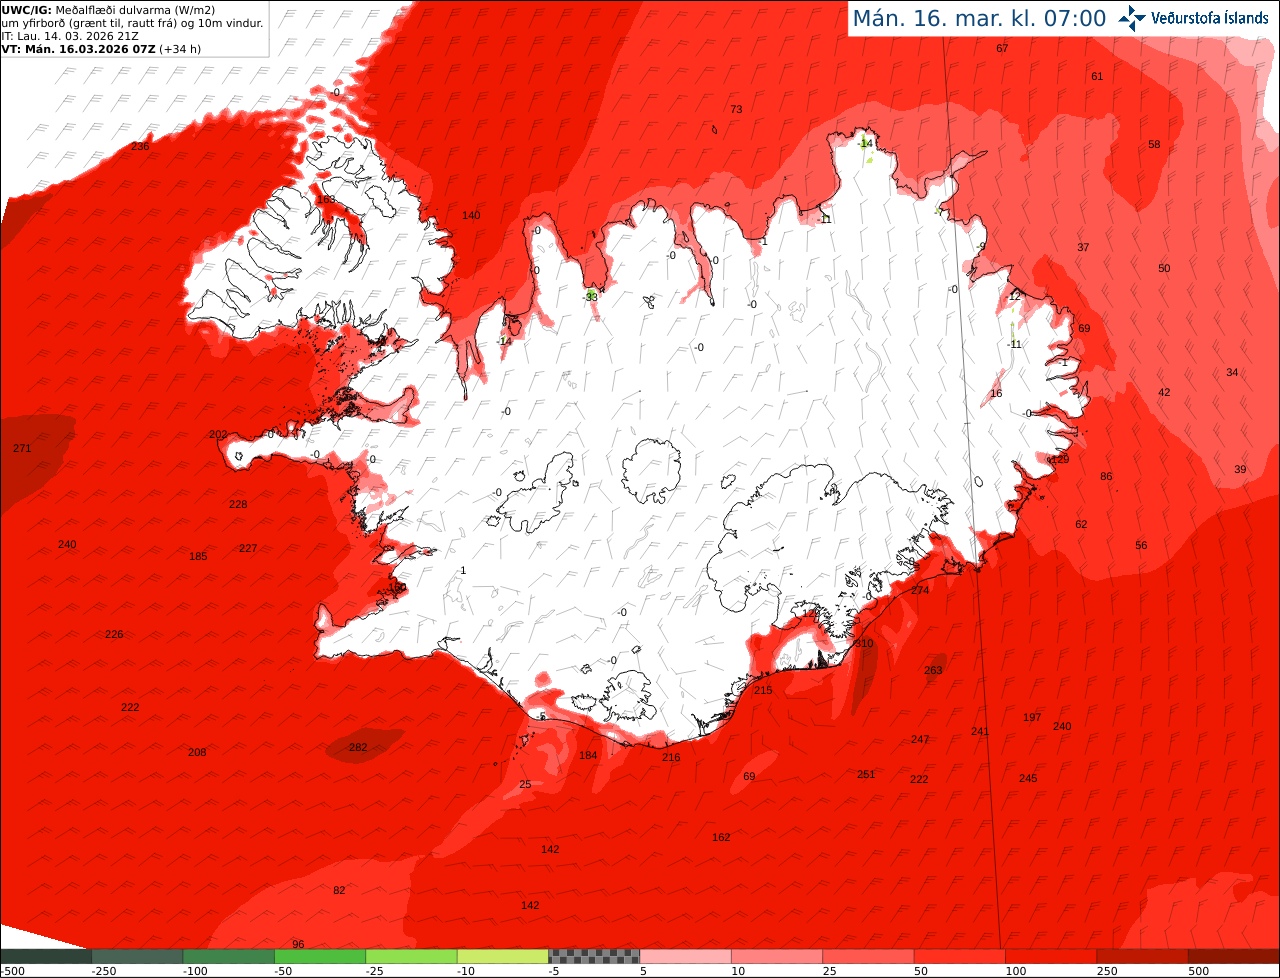Image resolution: width=1280 pixels, height=978 pixels.
Task: Click the 202 value at Snæfellsnes tip
Action: point(217,435)
